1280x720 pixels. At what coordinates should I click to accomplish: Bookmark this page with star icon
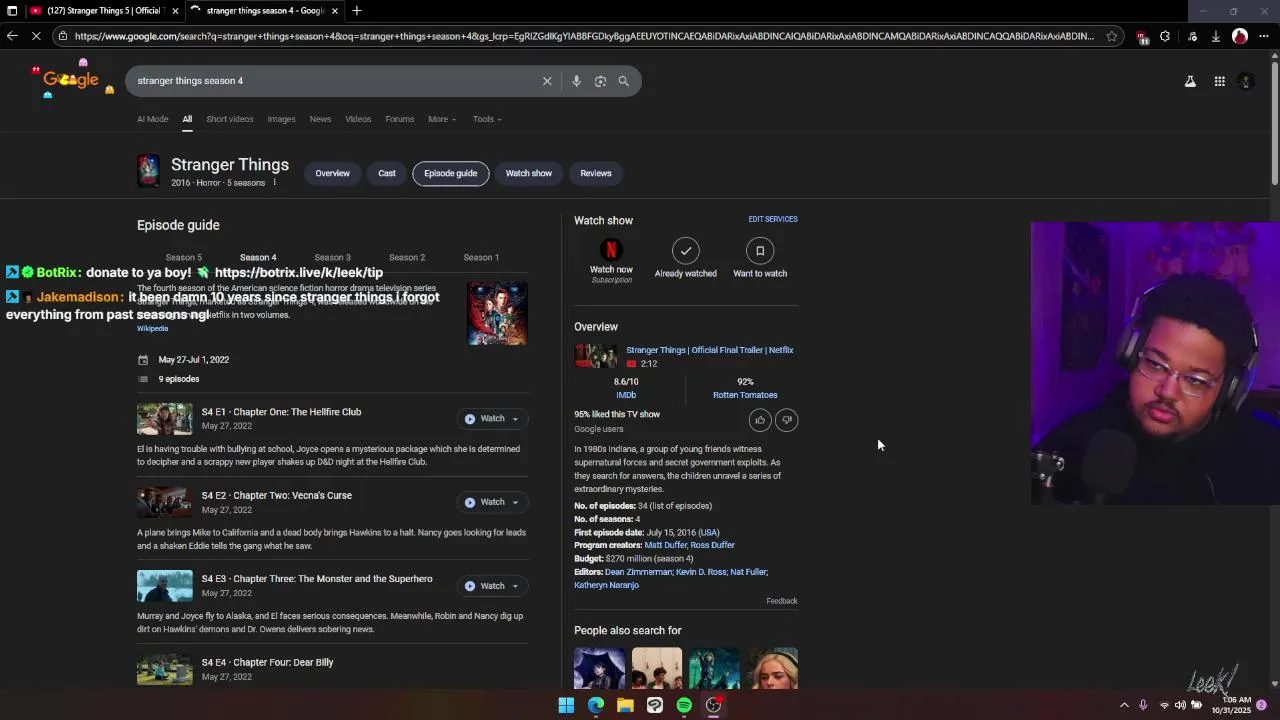coord(1111,36)
